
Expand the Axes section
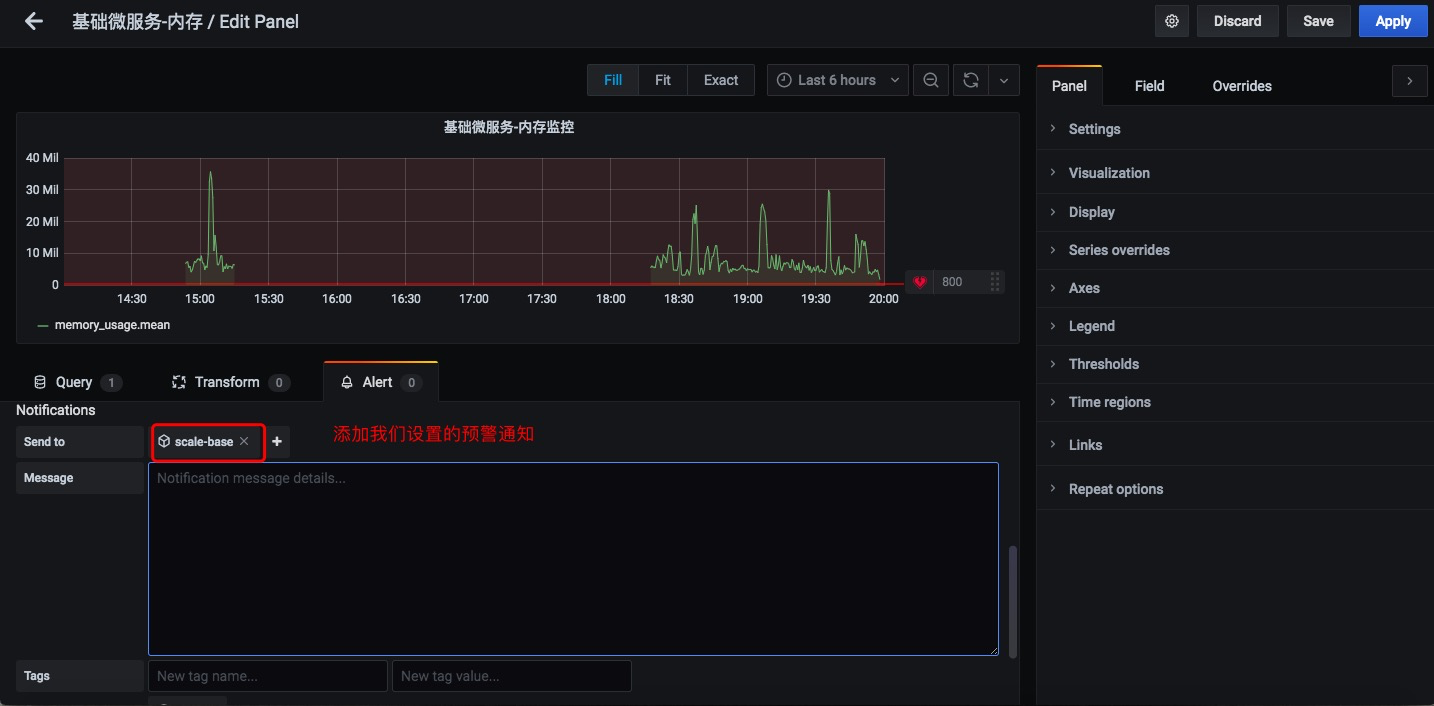tap(1235, 288)
